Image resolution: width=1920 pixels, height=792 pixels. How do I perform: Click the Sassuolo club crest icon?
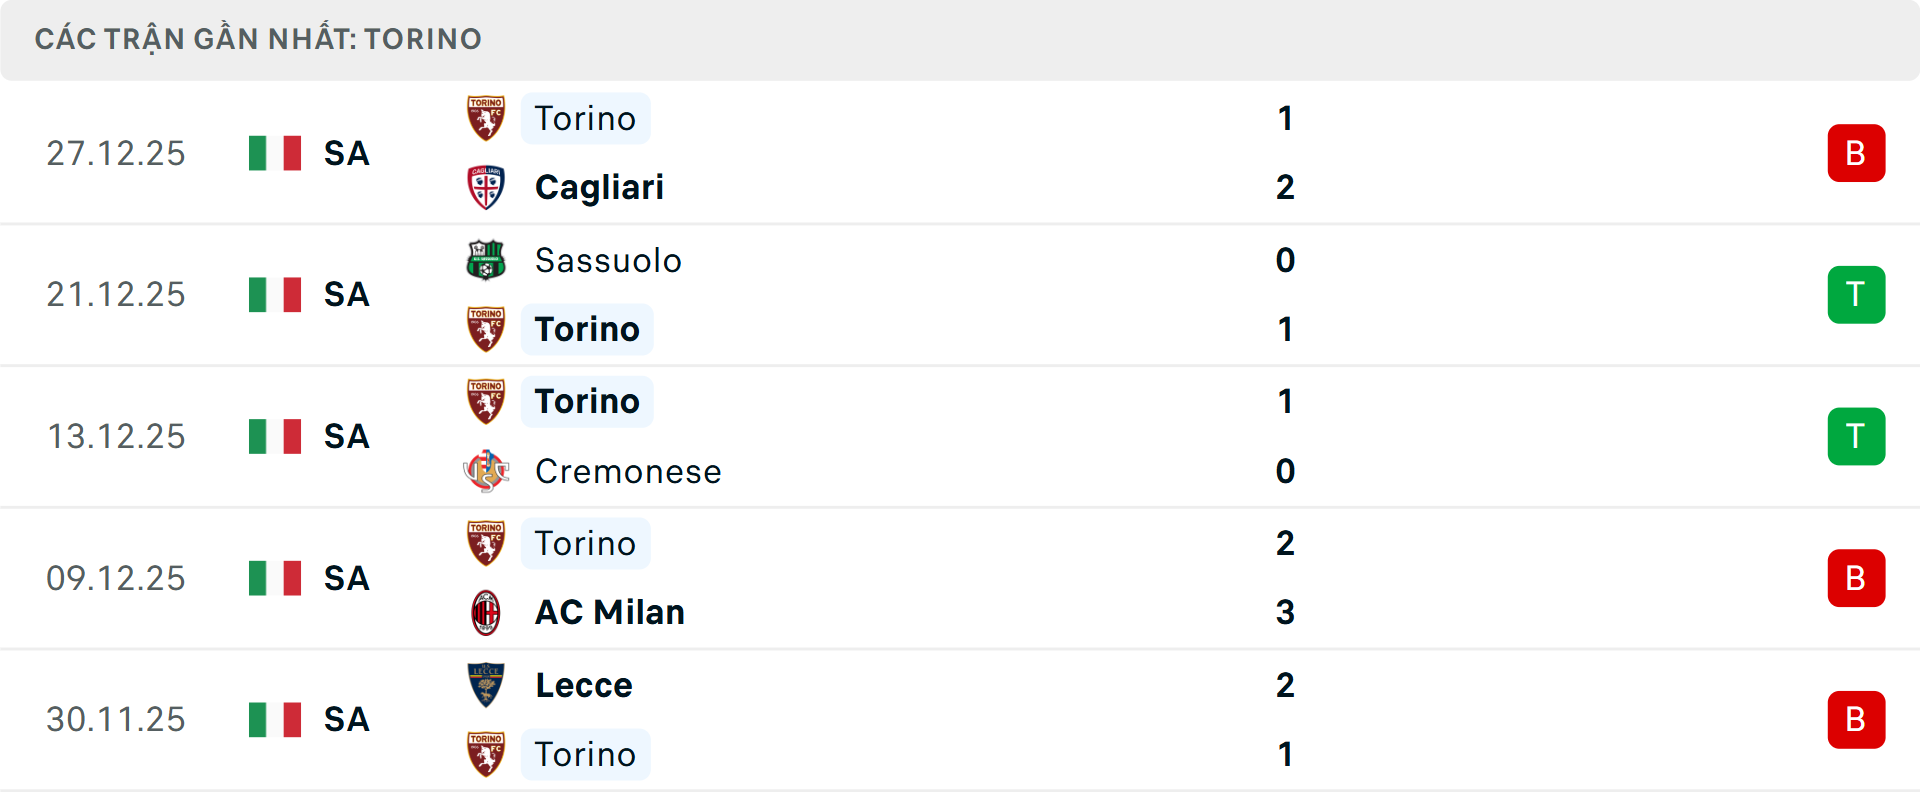[486, 260]
